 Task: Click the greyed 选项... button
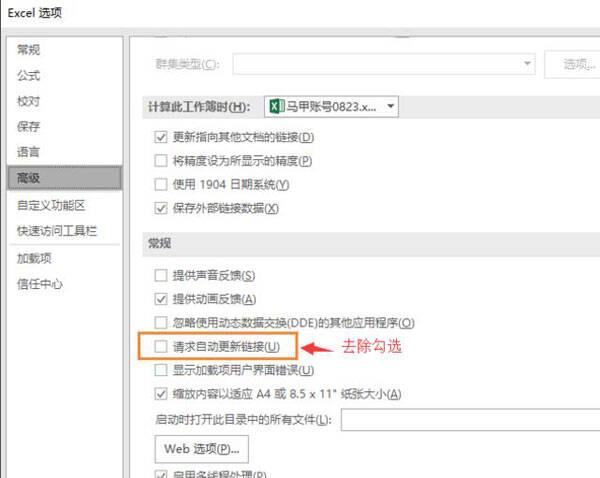573,64
